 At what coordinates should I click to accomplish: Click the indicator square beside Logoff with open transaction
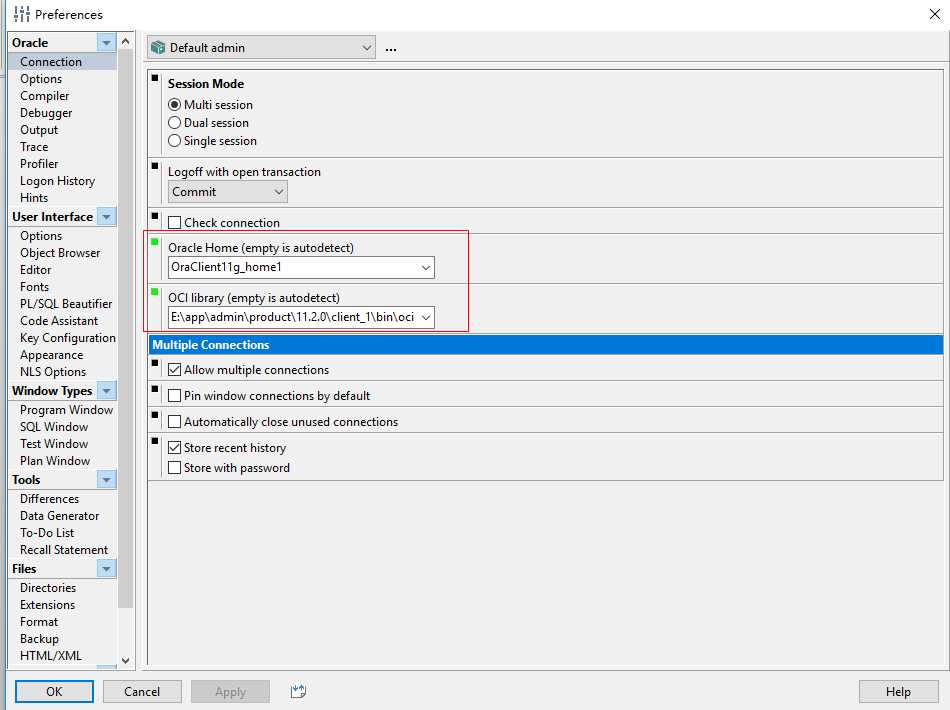[154, 166]
